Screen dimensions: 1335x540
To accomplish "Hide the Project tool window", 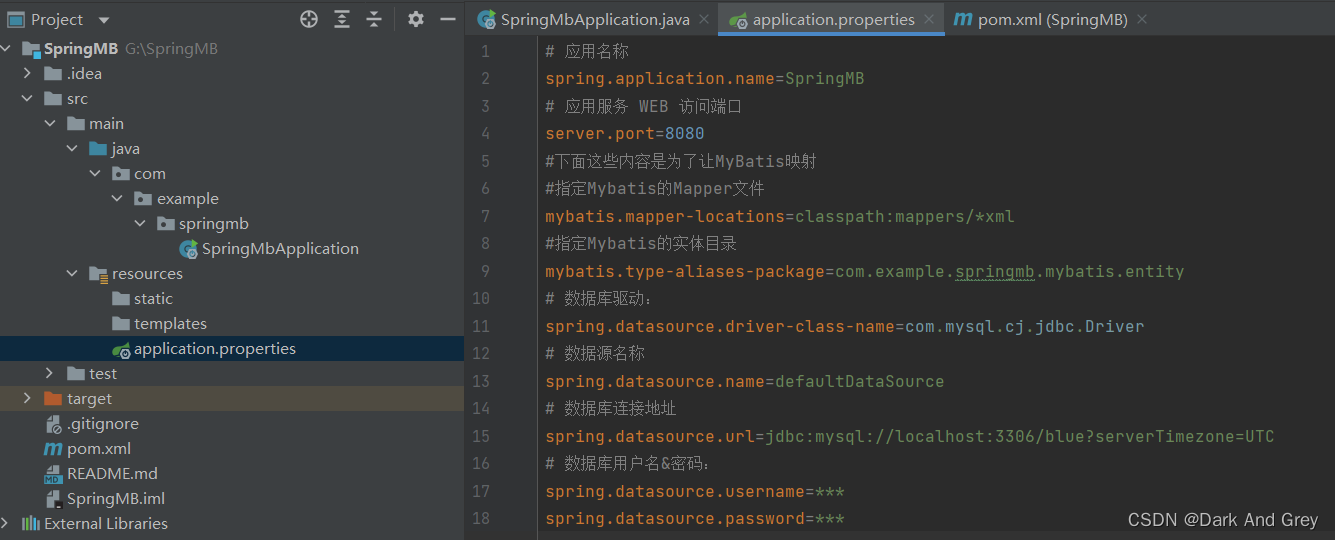I will pos(448,19).
